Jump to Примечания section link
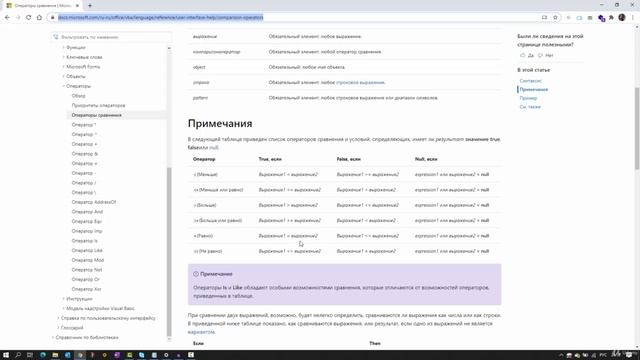 tap(533, 89)
